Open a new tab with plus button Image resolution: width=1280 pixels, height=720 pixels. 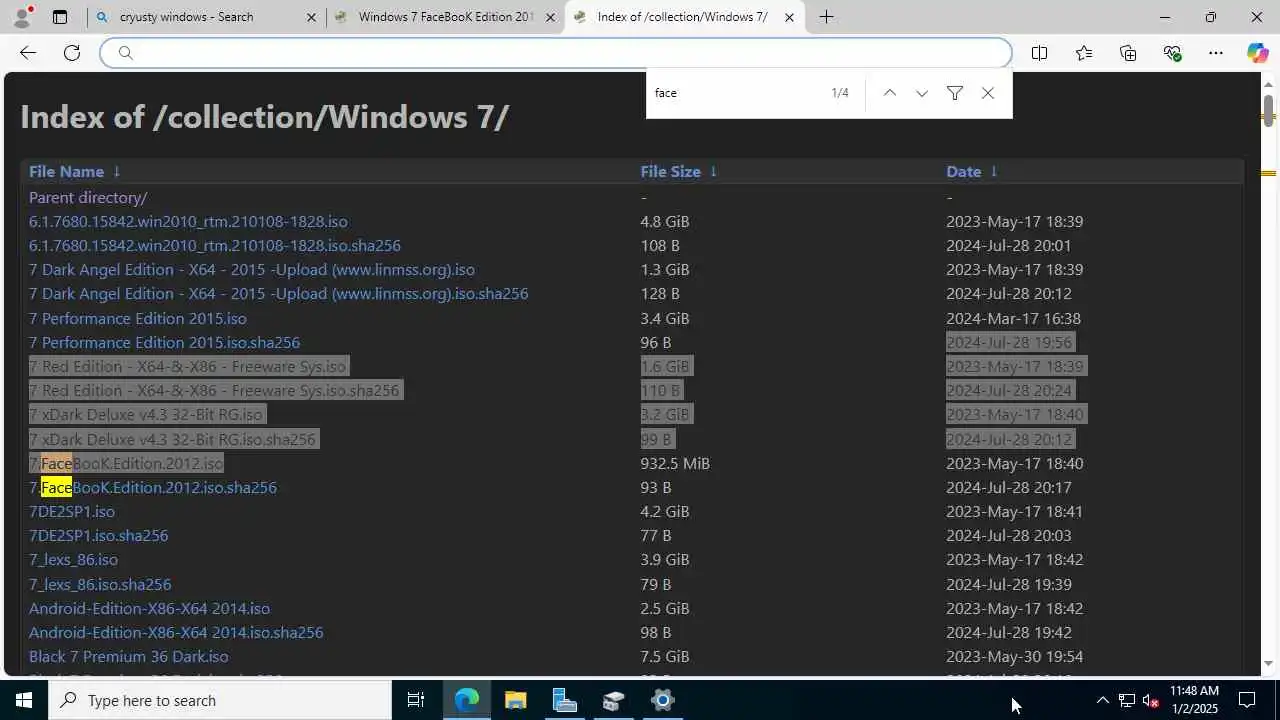(x=826, y=17)
